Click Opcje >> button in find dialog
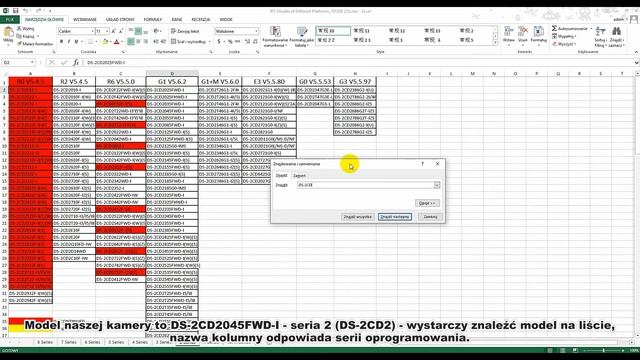The image size is (640, 360). tap(427, 203)
